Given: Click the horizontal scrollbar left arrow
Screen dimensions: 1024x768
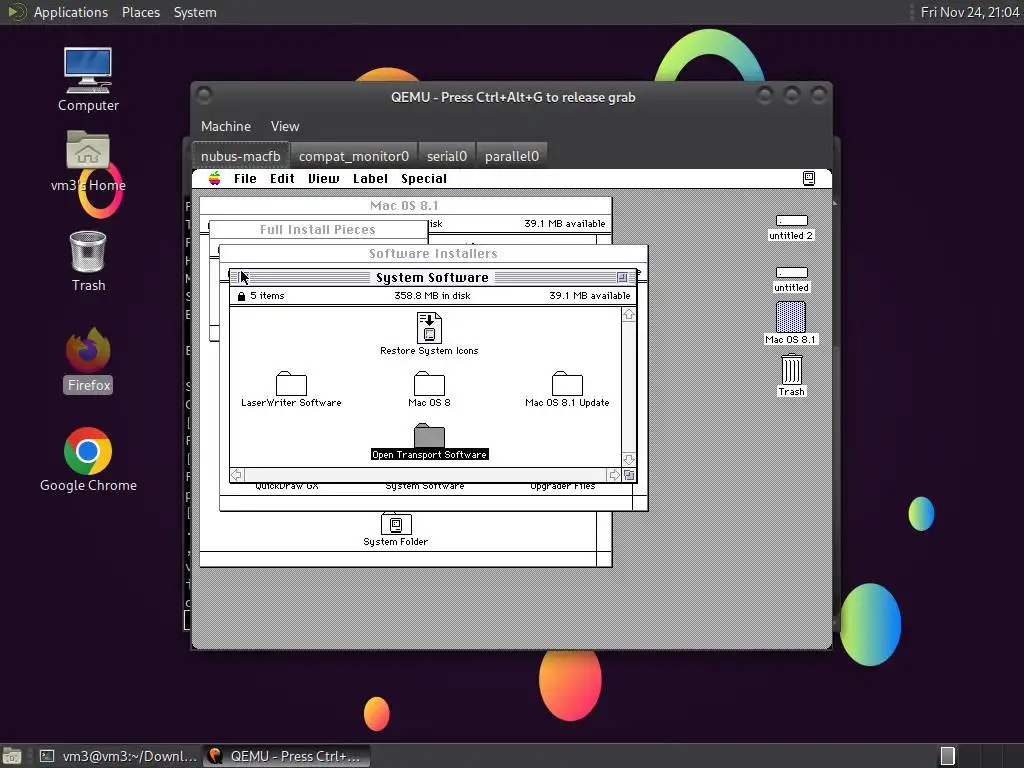Looking at the screenshot, I should [237, 475].
